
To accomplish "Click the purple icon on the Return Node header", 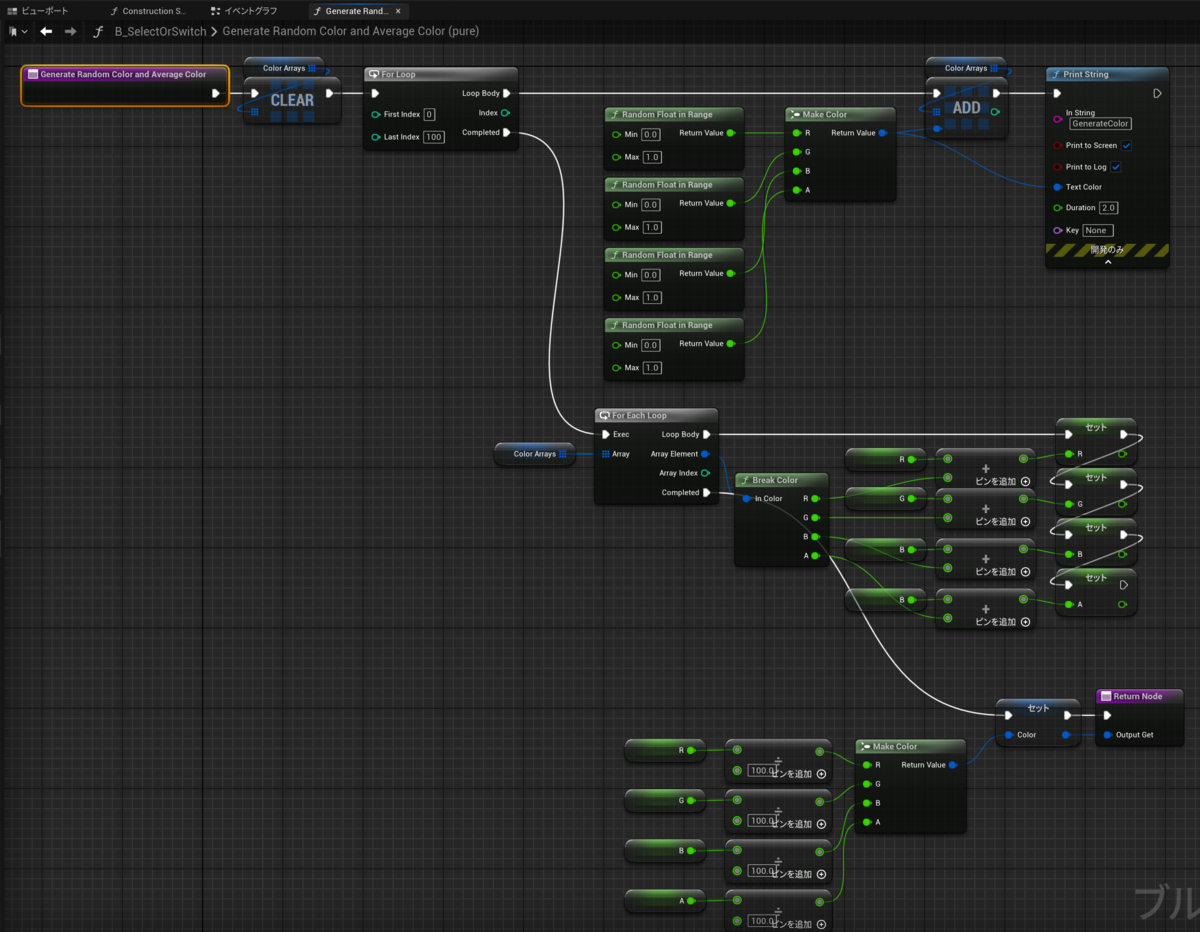I will tap(1108, 696).
